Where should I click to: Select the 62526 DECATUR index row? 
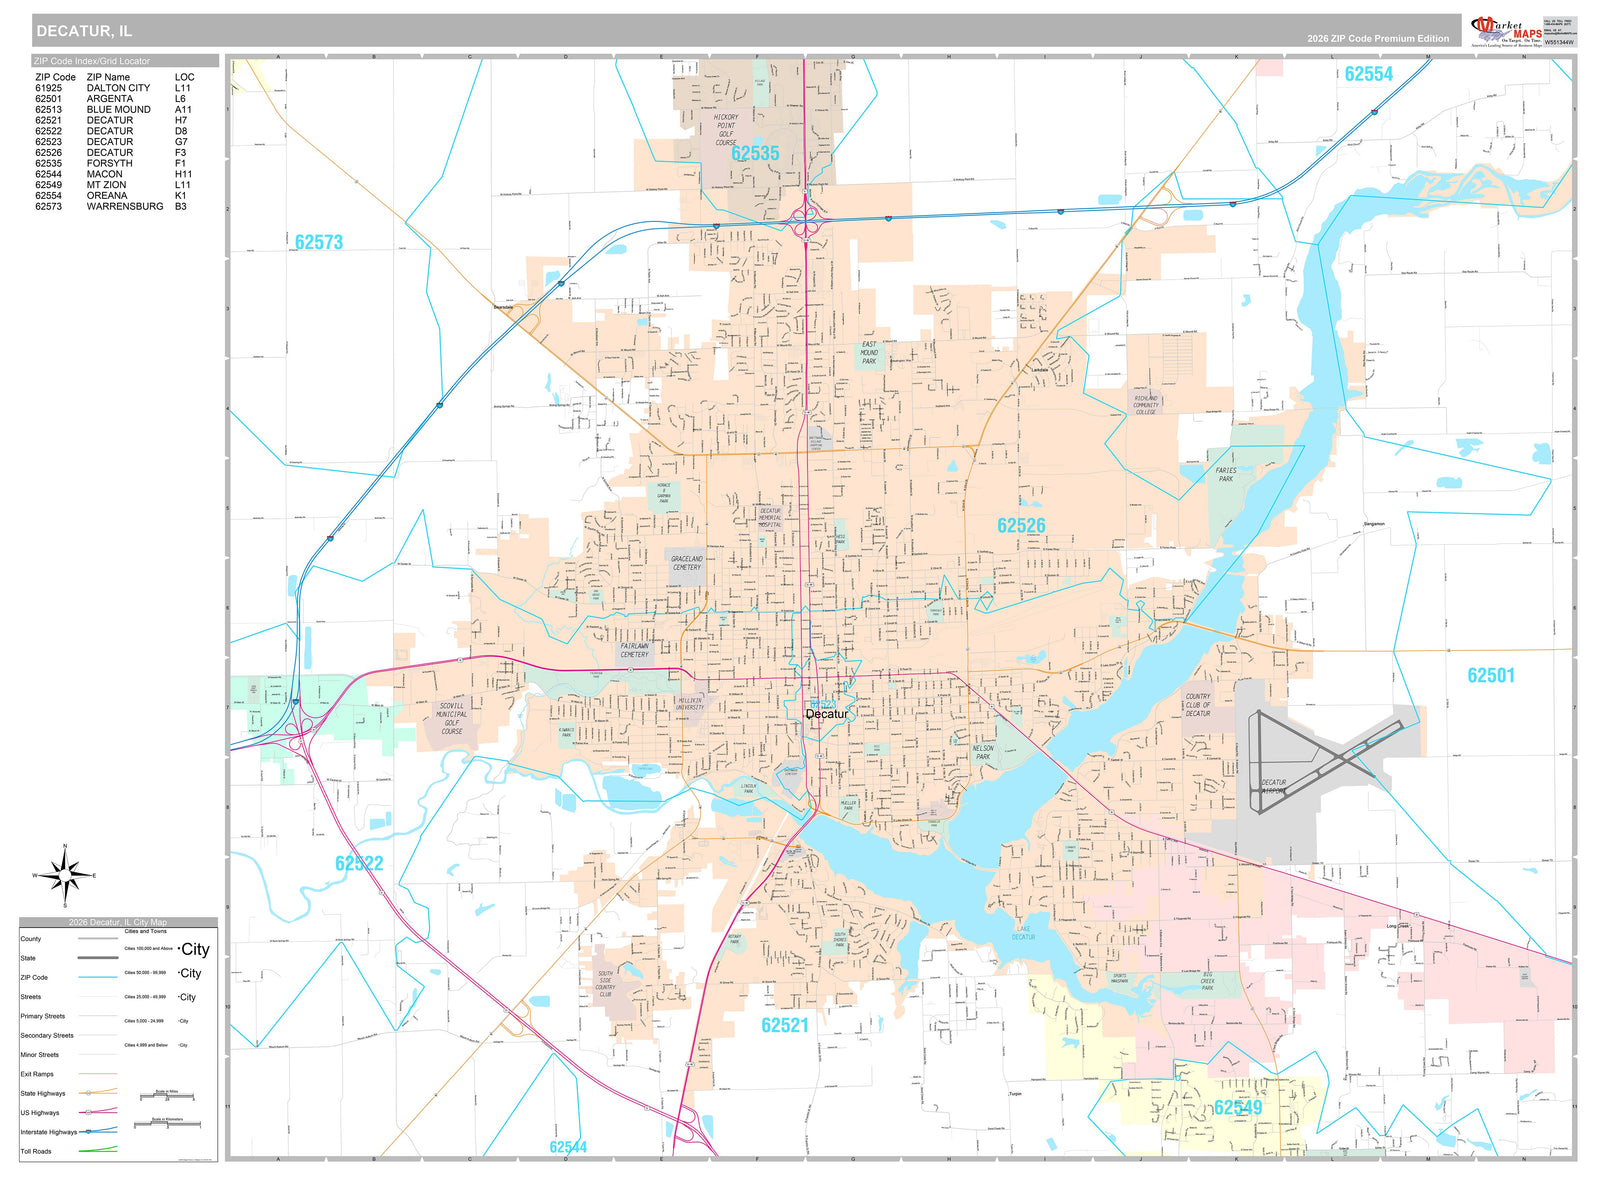pyautogui.click(x=113, y=153)
